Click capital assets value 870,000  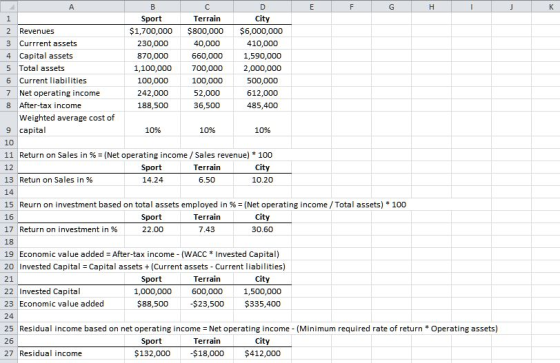click(x=153, y=56)
